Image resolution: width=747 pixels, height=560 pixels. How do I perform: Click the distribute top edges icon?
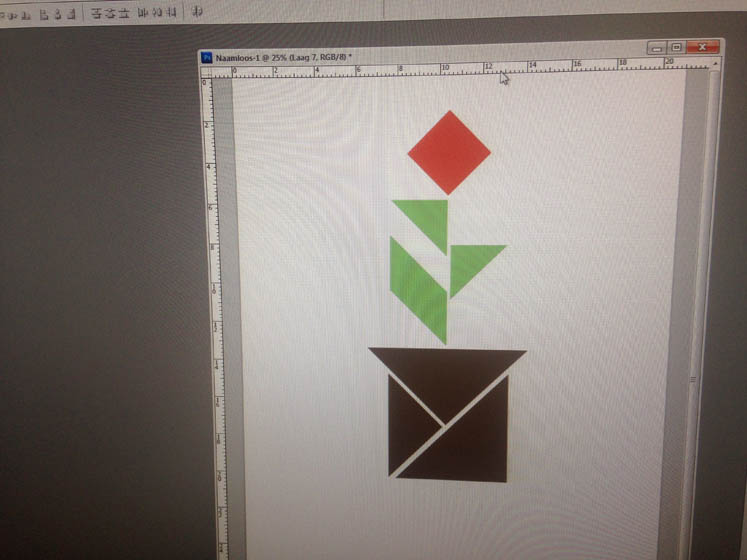95,13
